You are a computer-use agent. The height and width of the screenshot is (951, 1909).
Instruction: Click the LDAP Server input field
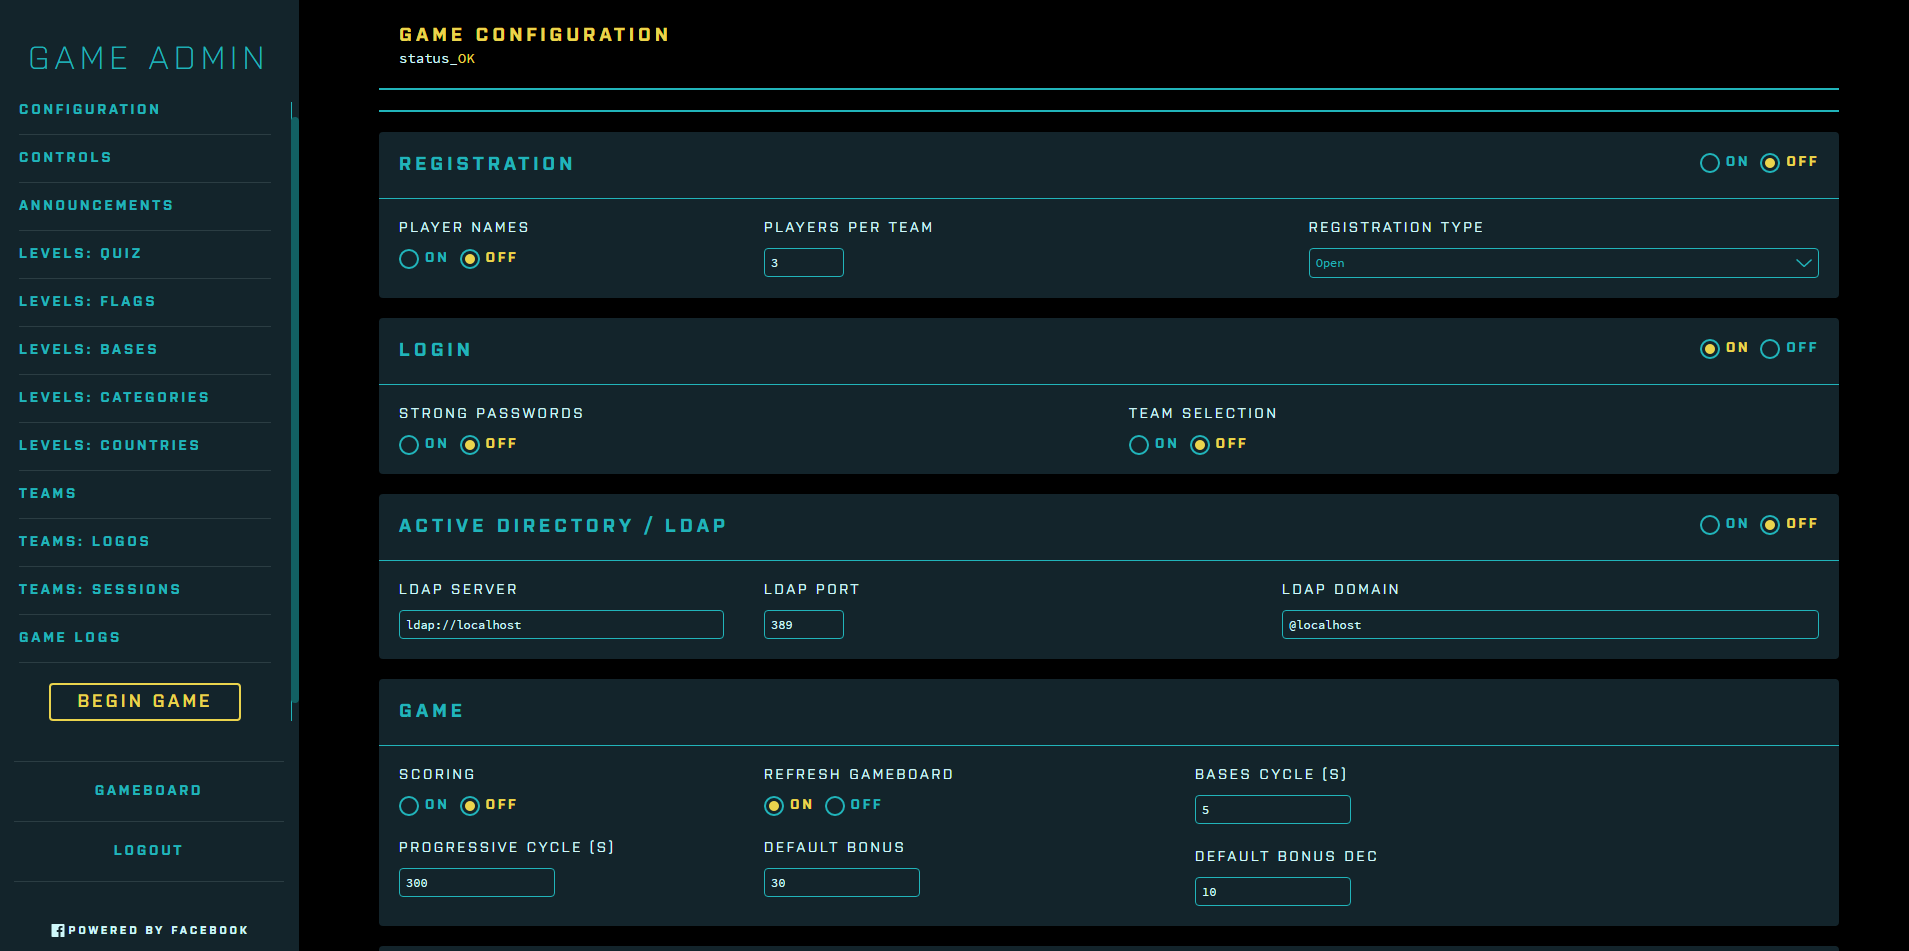[561, 625]
